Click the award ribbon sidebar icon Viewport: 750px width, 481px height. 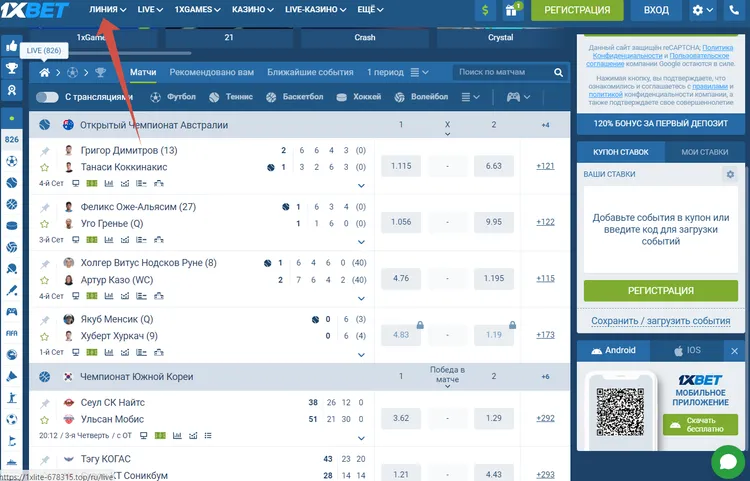point(11,90)
